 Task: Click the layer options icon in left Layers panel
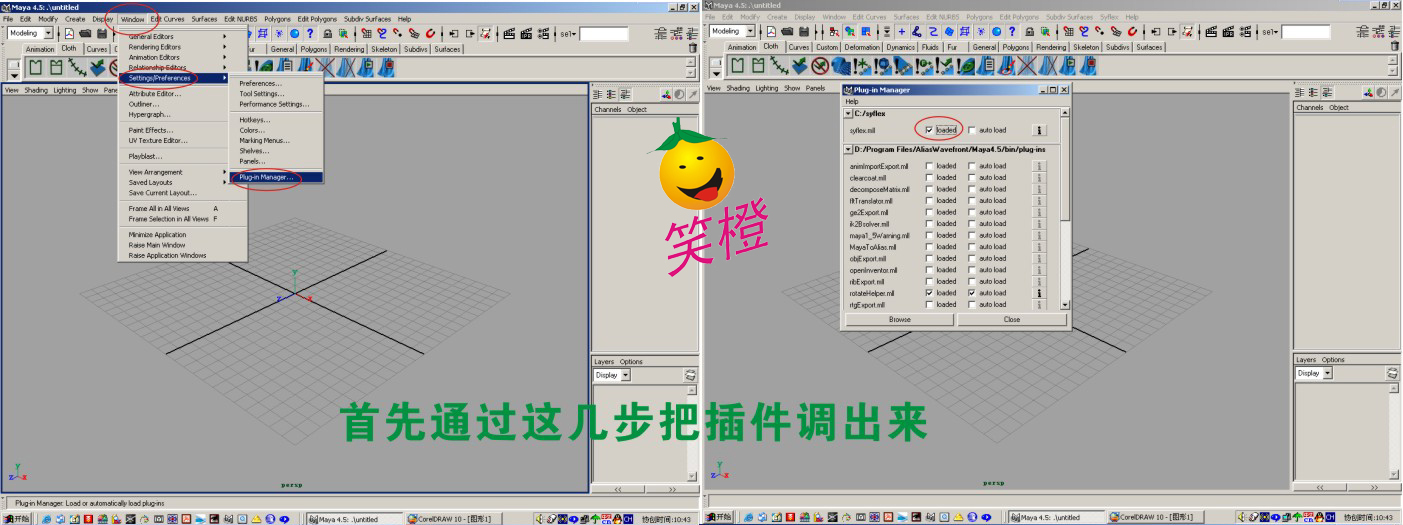point(690,374)
